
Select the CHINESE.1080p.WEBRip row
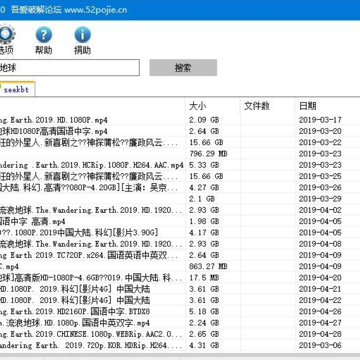coord(180,334)
